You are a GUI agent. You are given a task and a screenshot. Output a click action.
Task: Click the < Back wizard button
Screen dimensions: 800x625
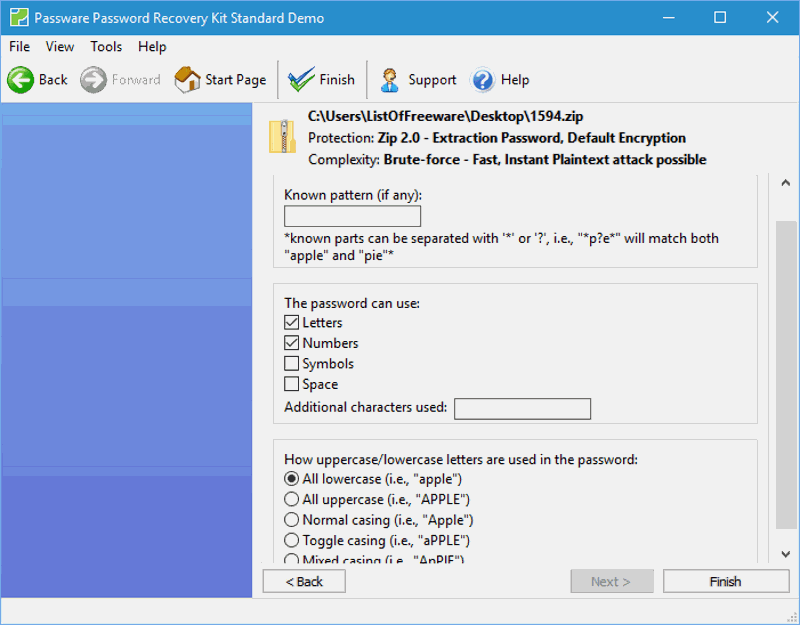click(304, 581)
